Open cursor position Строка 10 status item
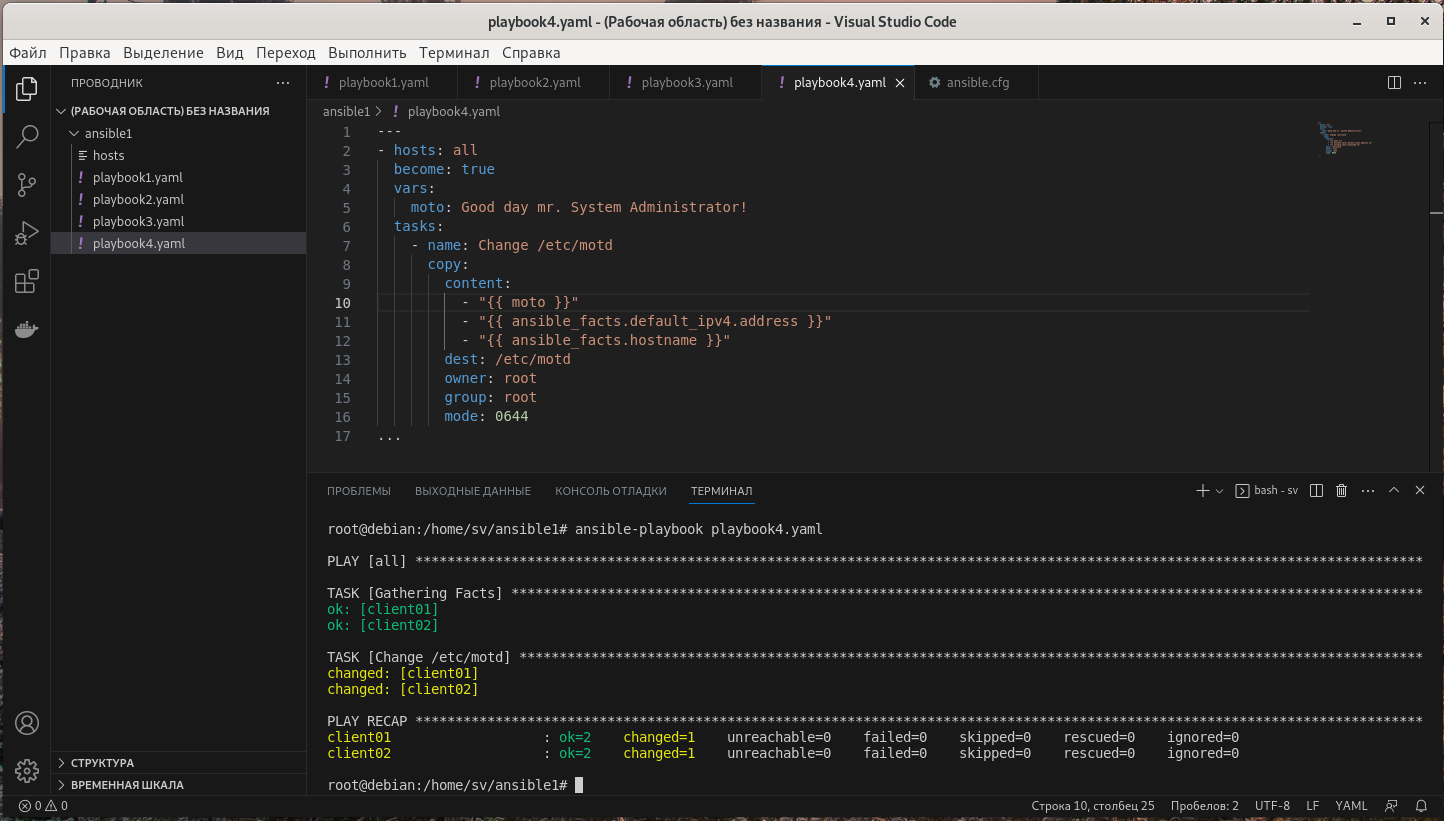 [x=1093, y=806]
